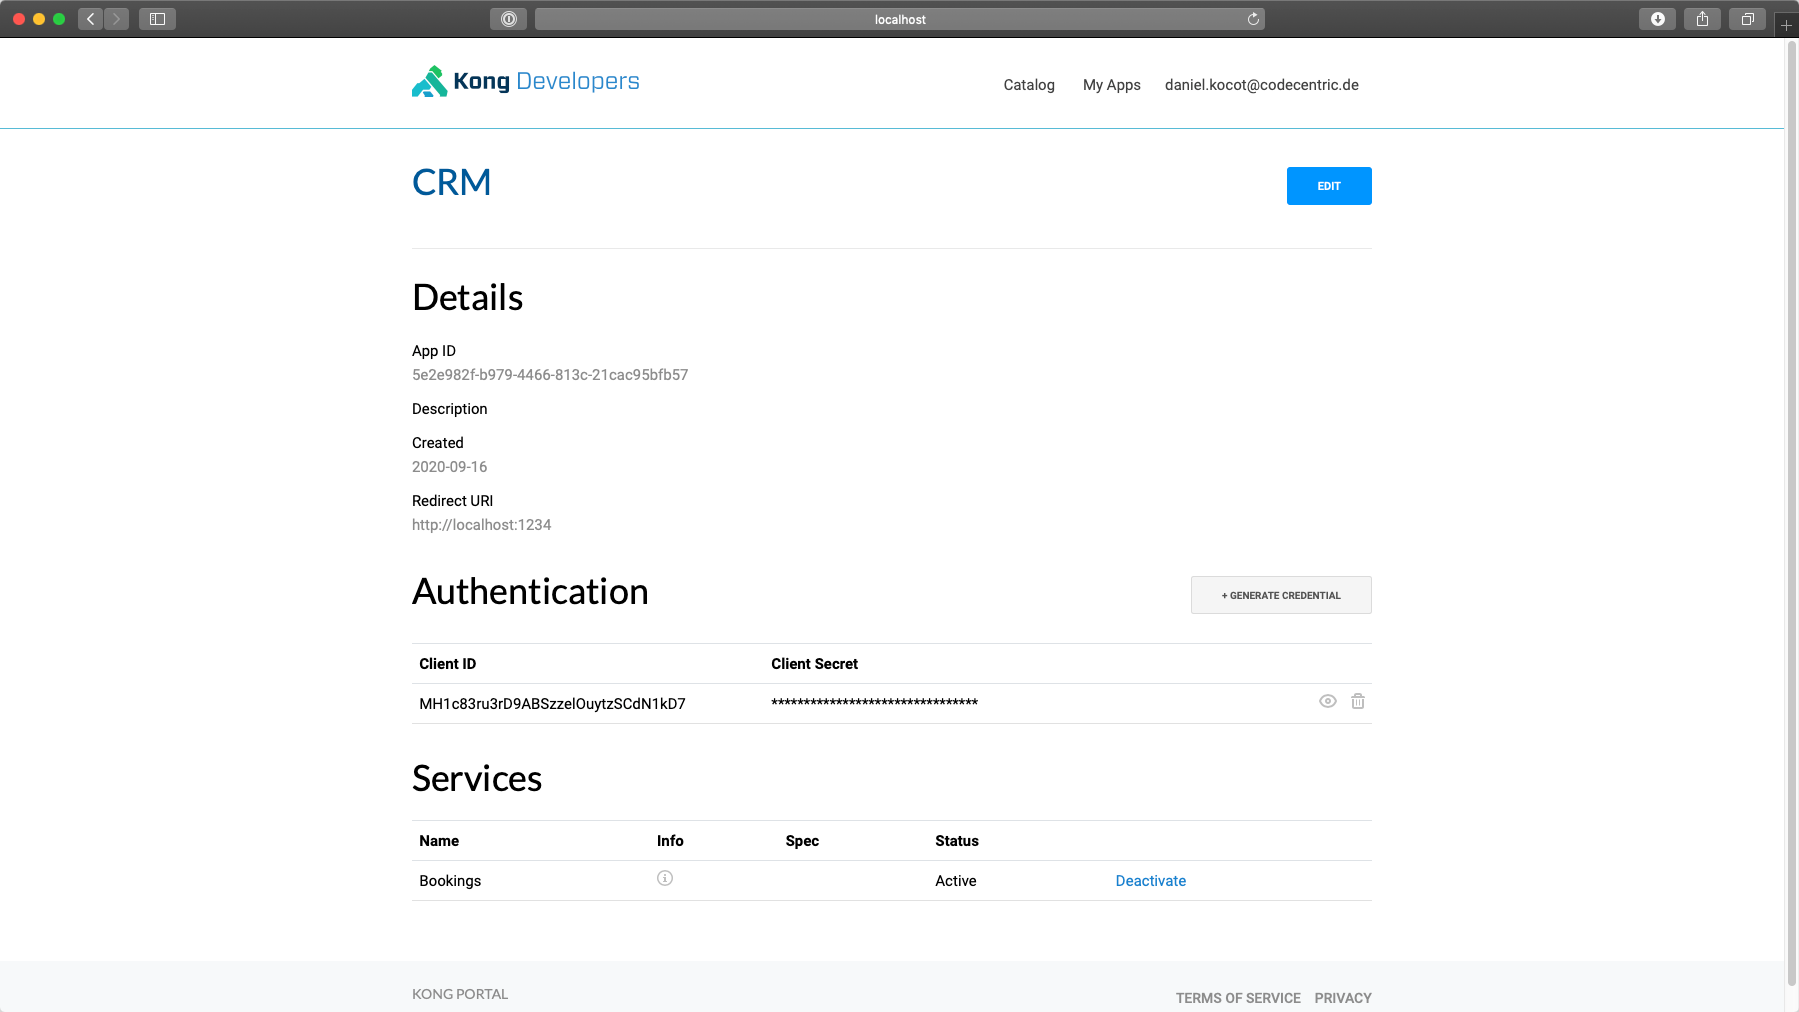This screenshot has width=1799, height=1012.
Task: Select the Client ID MH1c83ru3rD9ABSzzelOuytzSCdN1kD7
Action: click(552, 704)
